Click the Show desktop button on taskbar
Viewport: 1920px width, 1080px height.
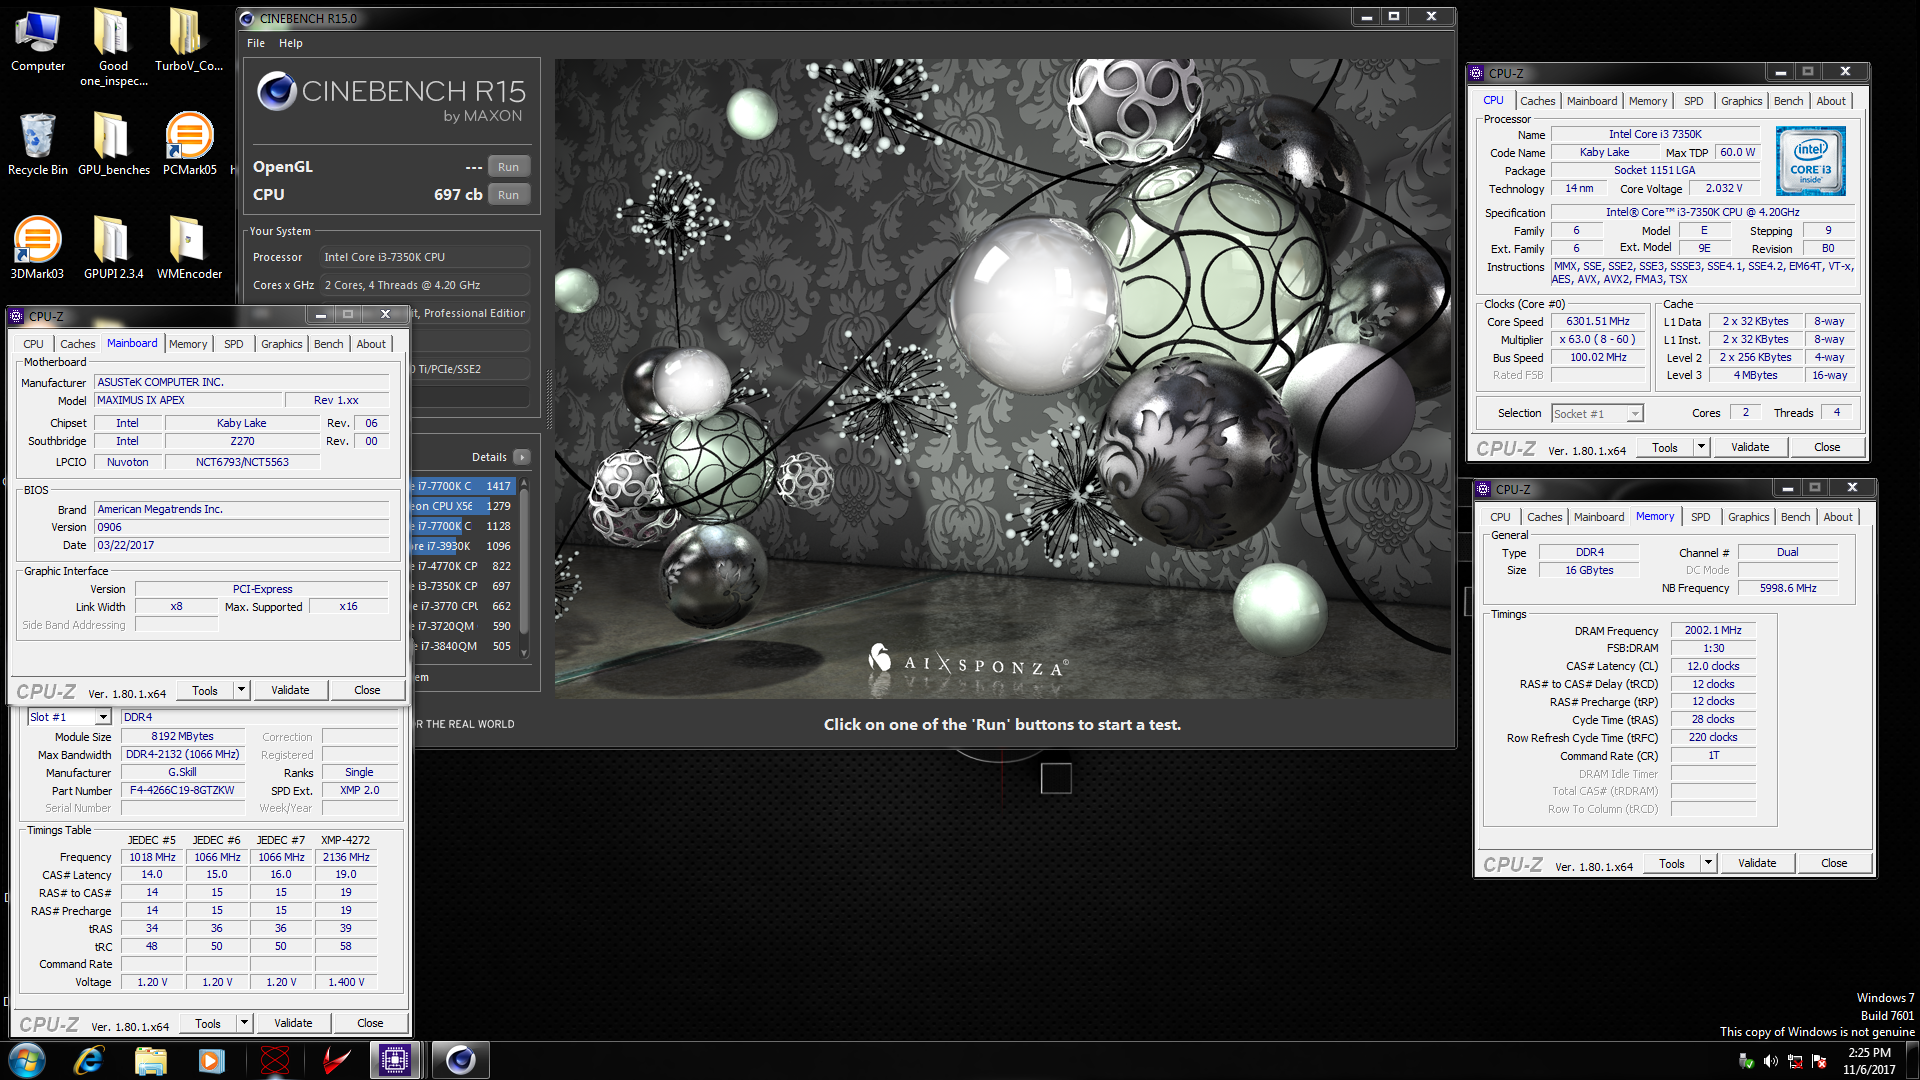[1912, 1060]
